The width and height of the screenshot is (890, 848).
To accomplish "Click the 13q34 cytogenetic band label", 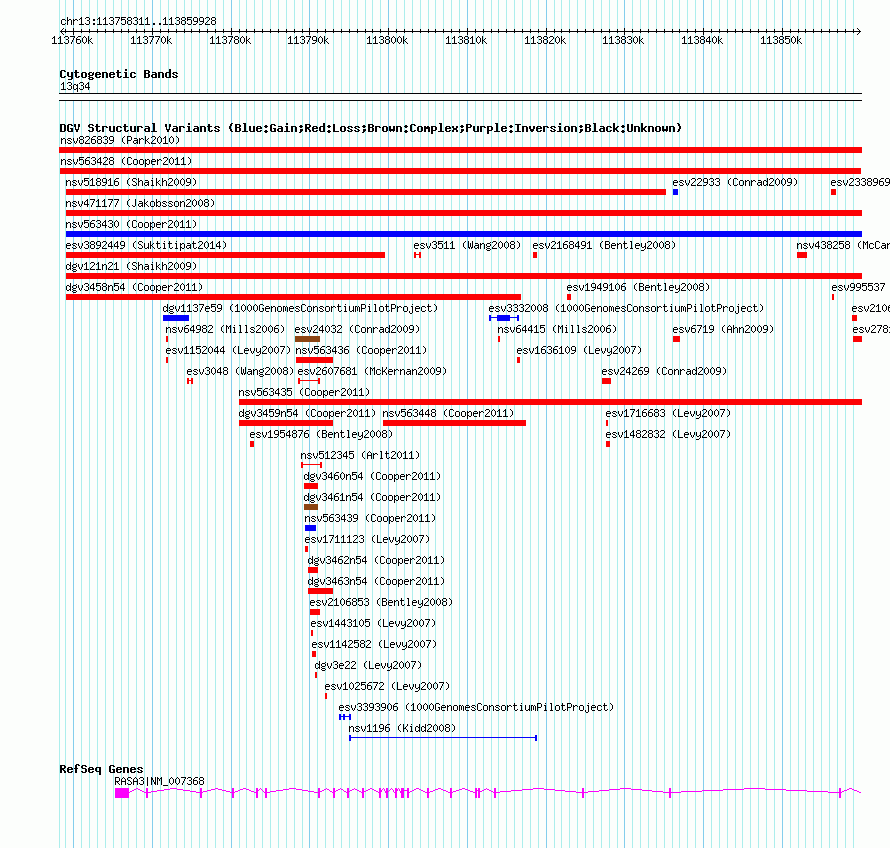I will pos(75,86).
